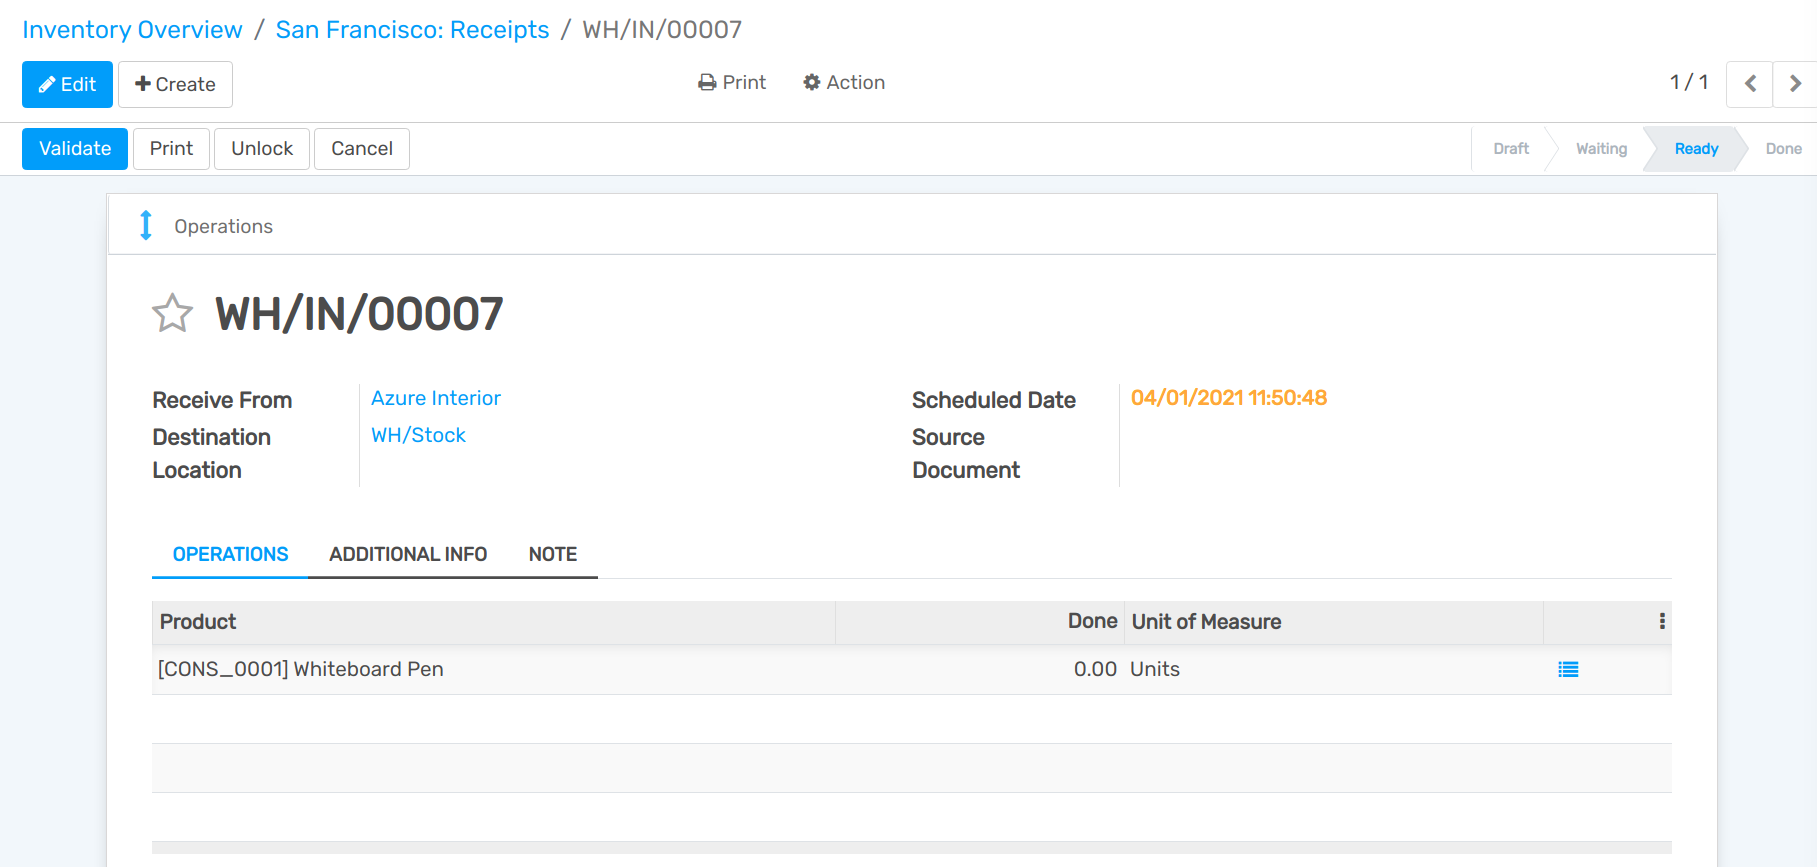
Task: Open the Azure Interior partner link
Action: [436, 398]
